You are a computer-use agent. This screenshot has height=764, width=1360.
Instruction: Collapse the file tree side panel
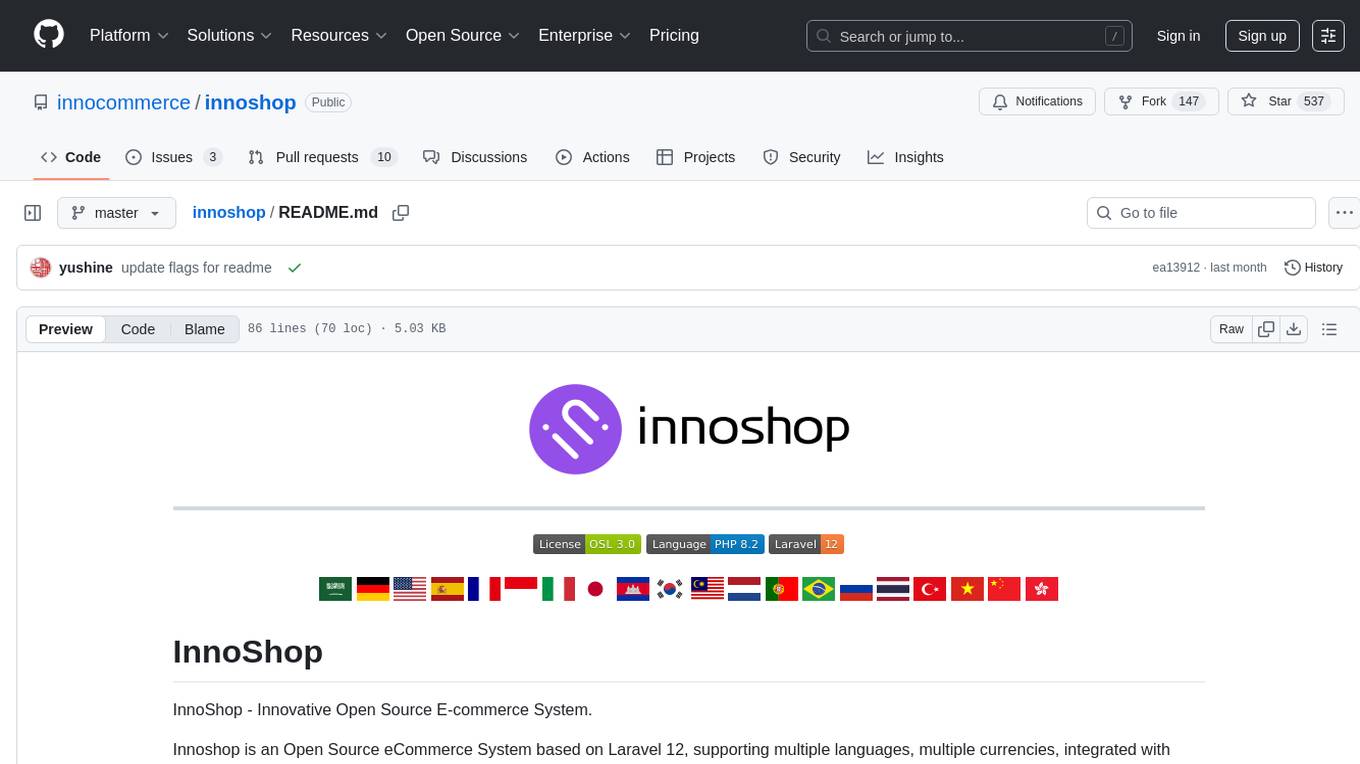(33, 213)
